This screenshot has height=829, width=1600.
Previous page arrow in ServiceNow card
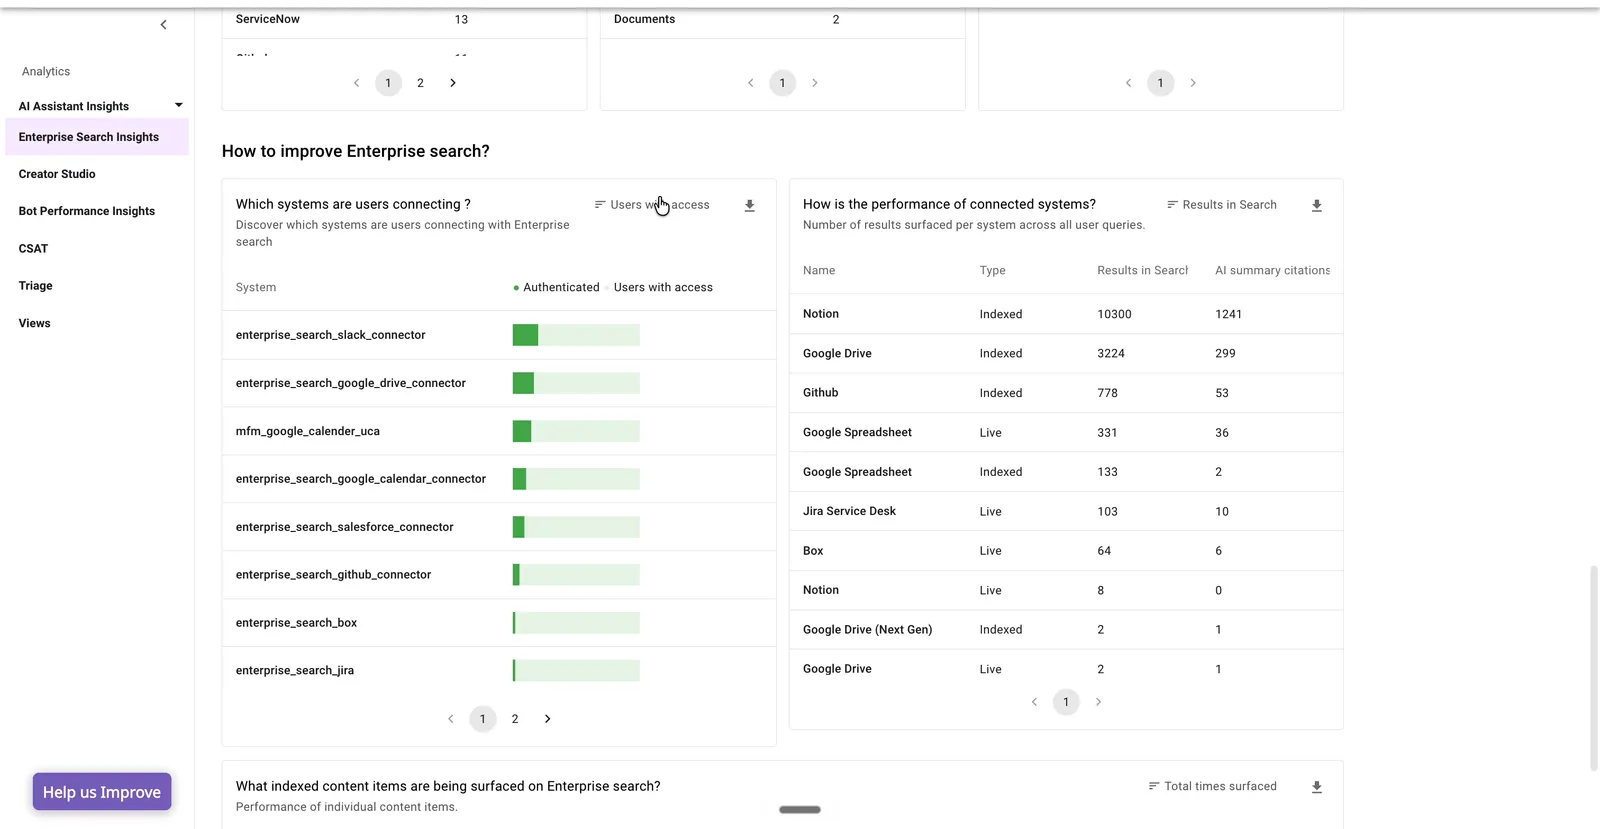[356, 83]
